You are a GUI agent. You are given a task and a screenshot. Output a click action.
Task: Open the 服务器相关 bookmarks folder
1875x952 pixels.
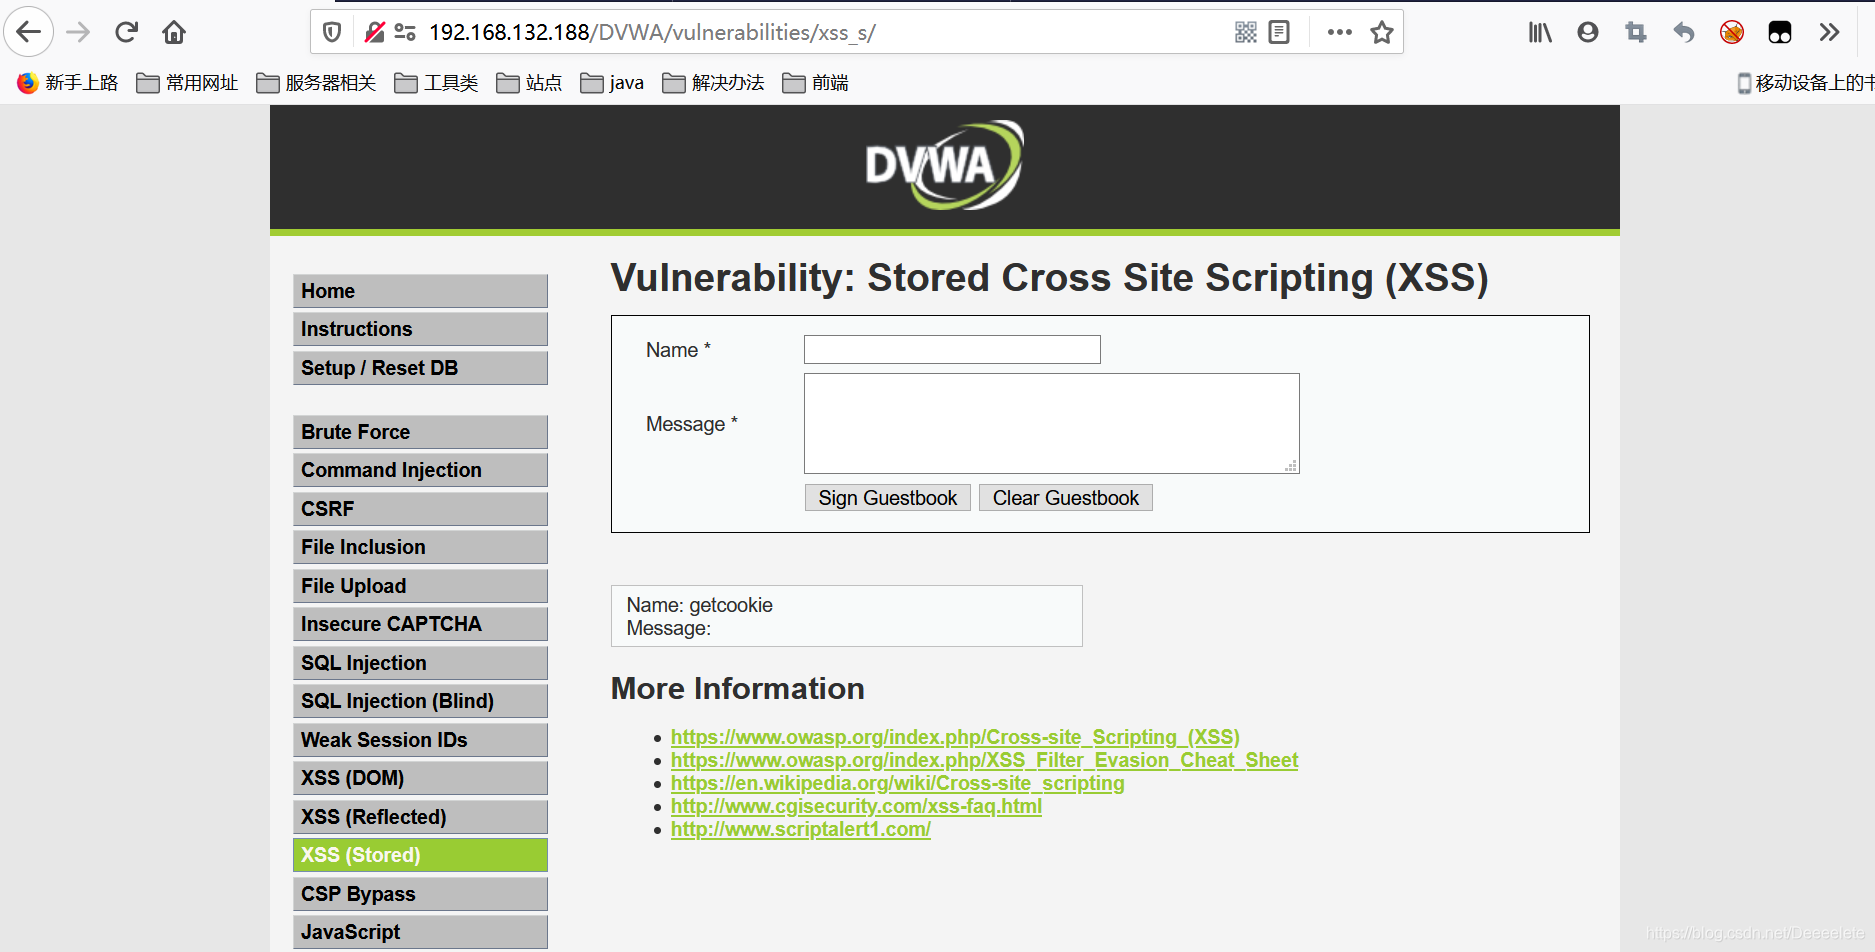click(x=316, y=82)
